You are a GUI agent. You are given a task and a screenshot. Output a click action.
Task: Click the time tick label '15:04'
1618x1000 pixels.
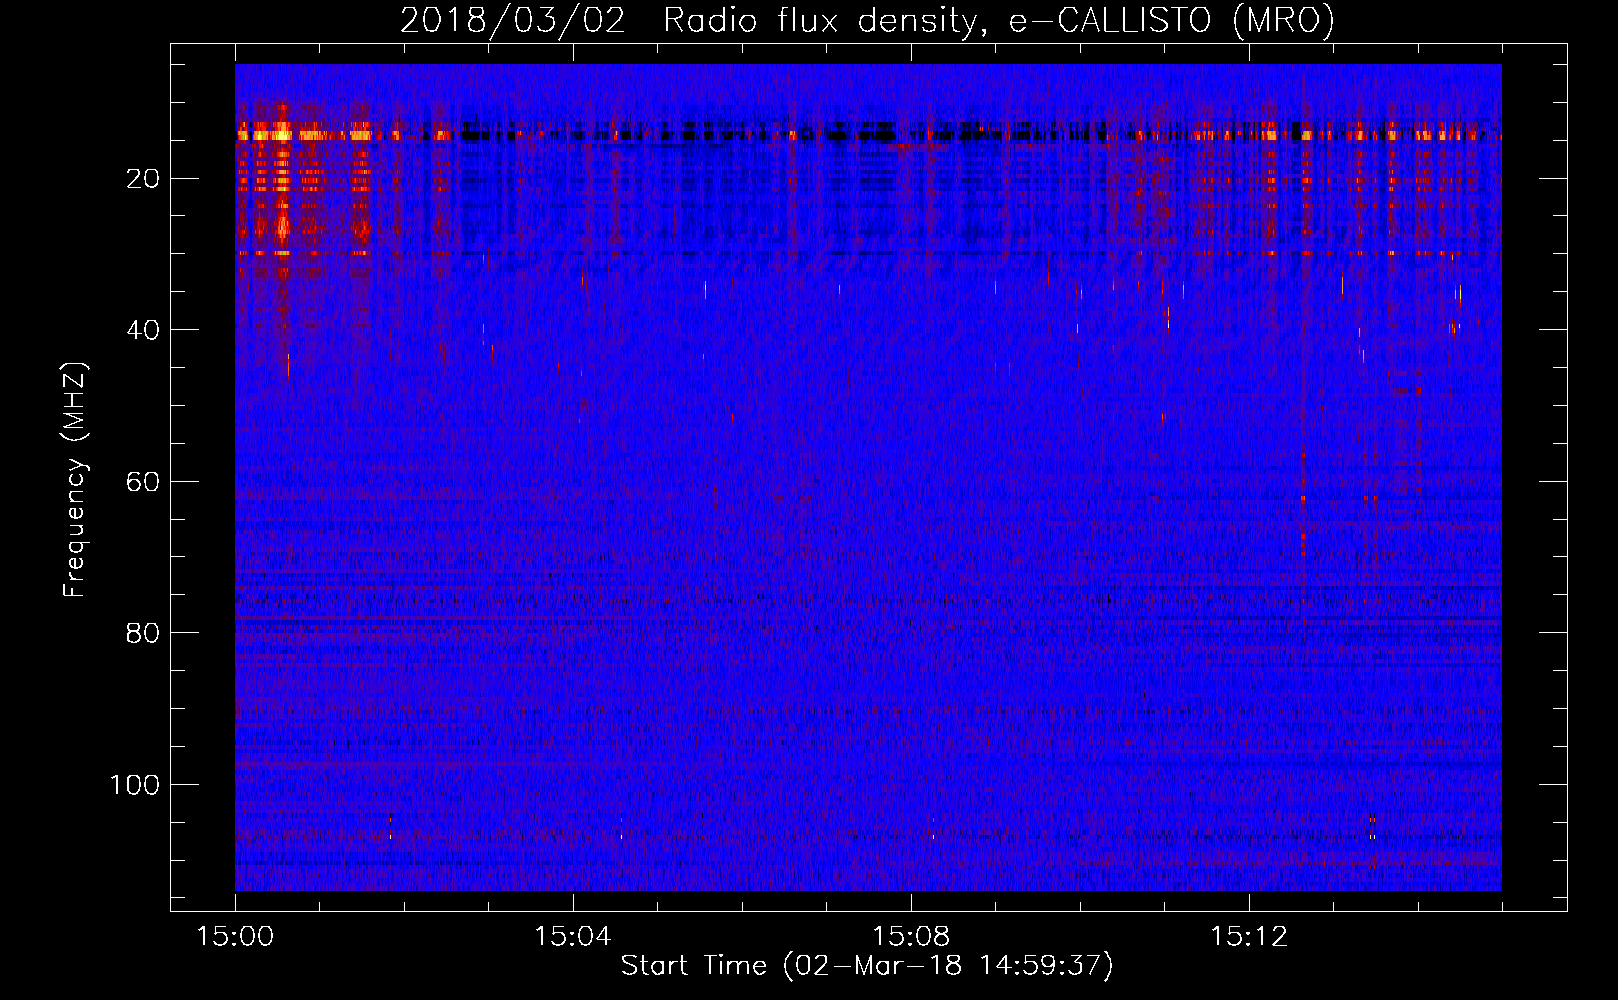572,937
